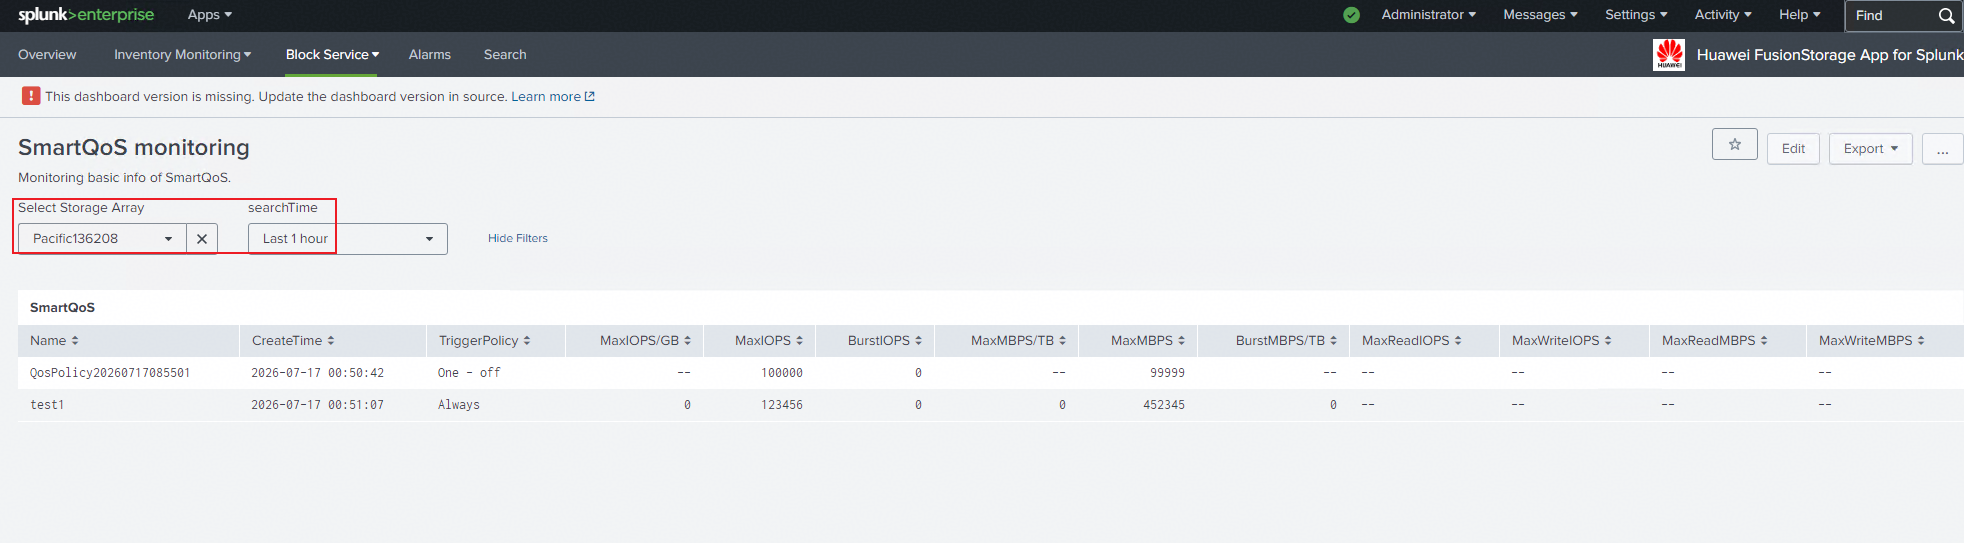Image resolution: width=1964 pixels, height=543 pixels.
Task: Click MaxIOPS value 123456
Action: pyautogui.click(x=782, y=405)
